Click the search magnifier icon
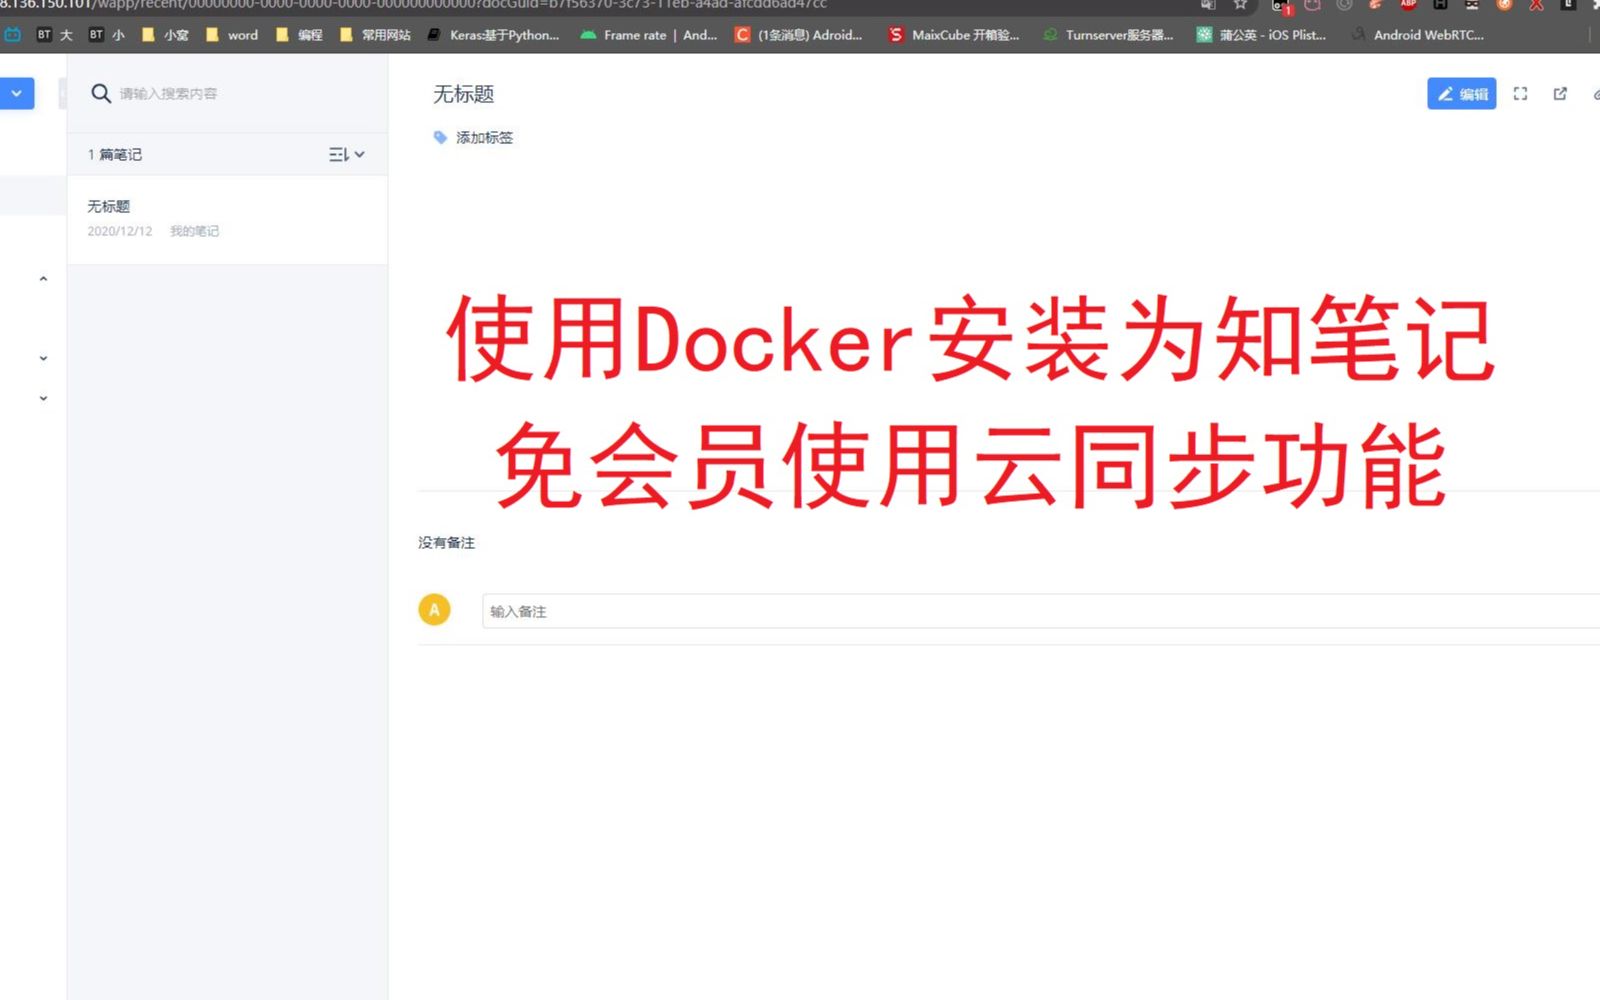Viewport: 1600px width, 1000px height. 101,93
